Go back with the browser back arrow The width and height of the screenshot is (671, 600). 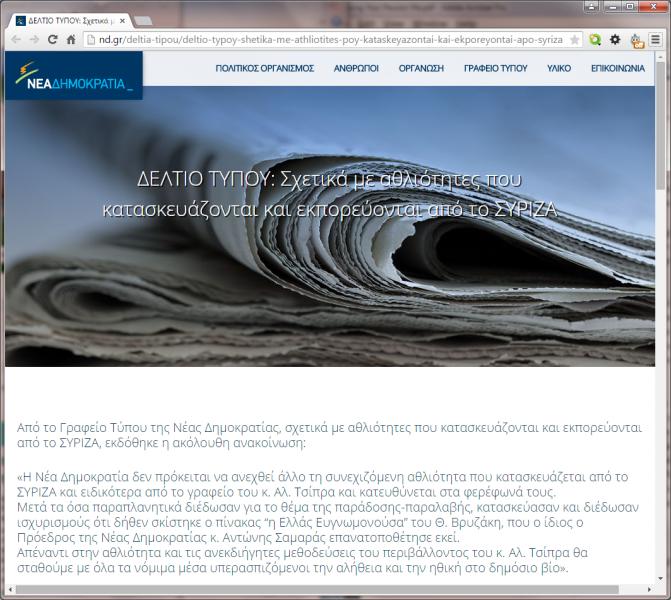click(16, 40)
